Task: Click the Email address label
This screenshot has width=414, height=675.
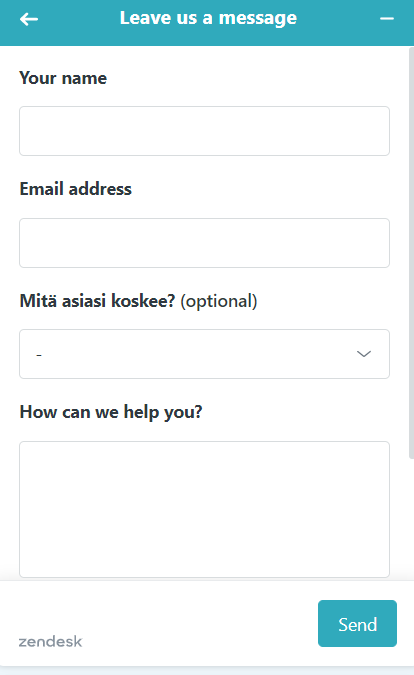Action: [76, 189]
